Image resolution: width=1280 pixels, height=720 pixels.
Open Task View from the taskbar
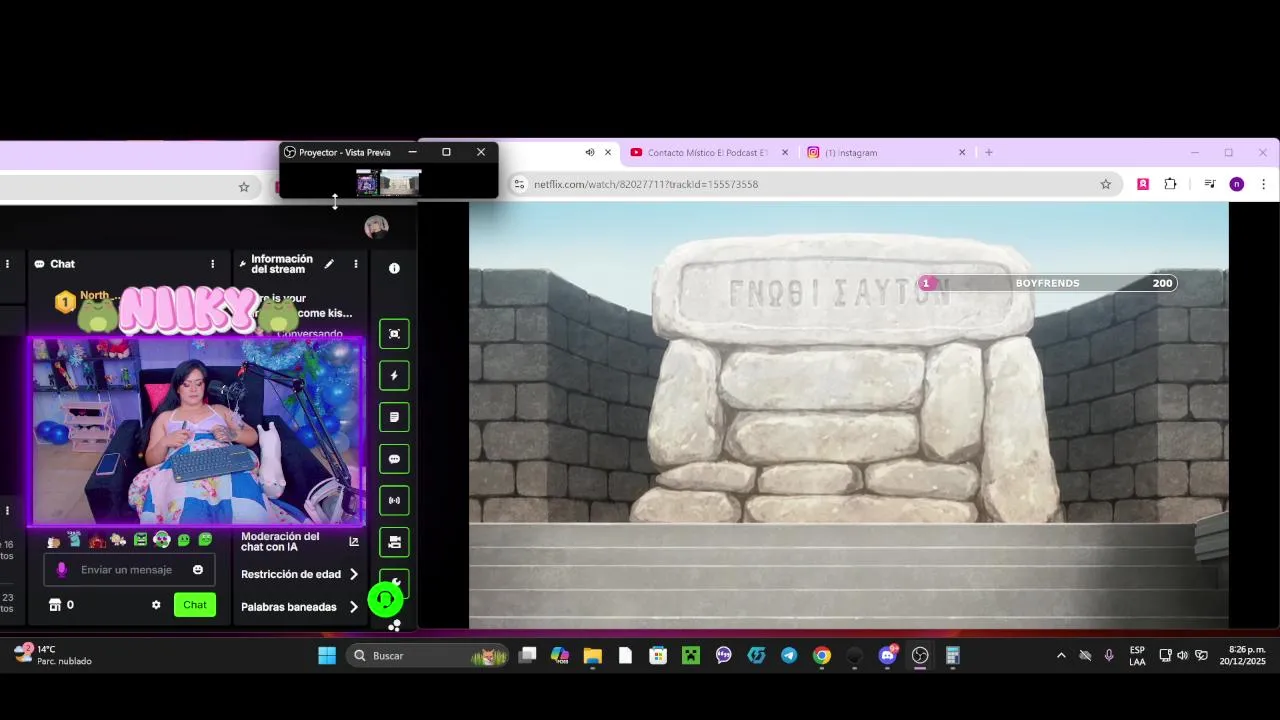(527, 656)
